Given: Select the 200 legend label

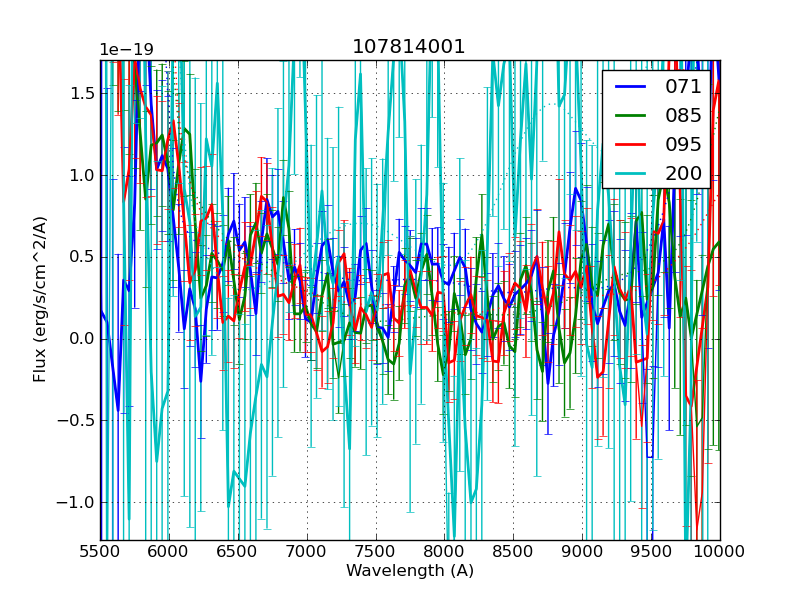Looking at the screenshot, I should [x=683, y=173].
